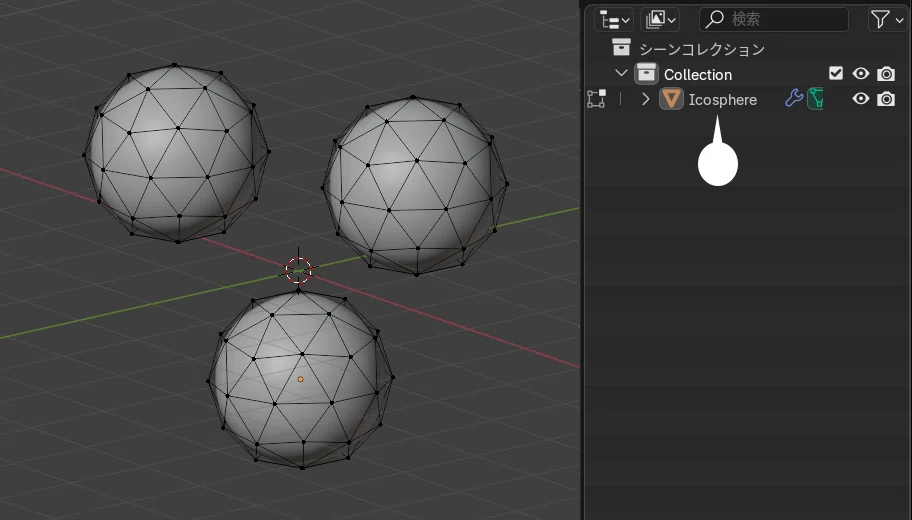Viewport: 912px width, 520px height.
Task: Hide Icosphere in viewport via eye icon
Action: [861, 98]
